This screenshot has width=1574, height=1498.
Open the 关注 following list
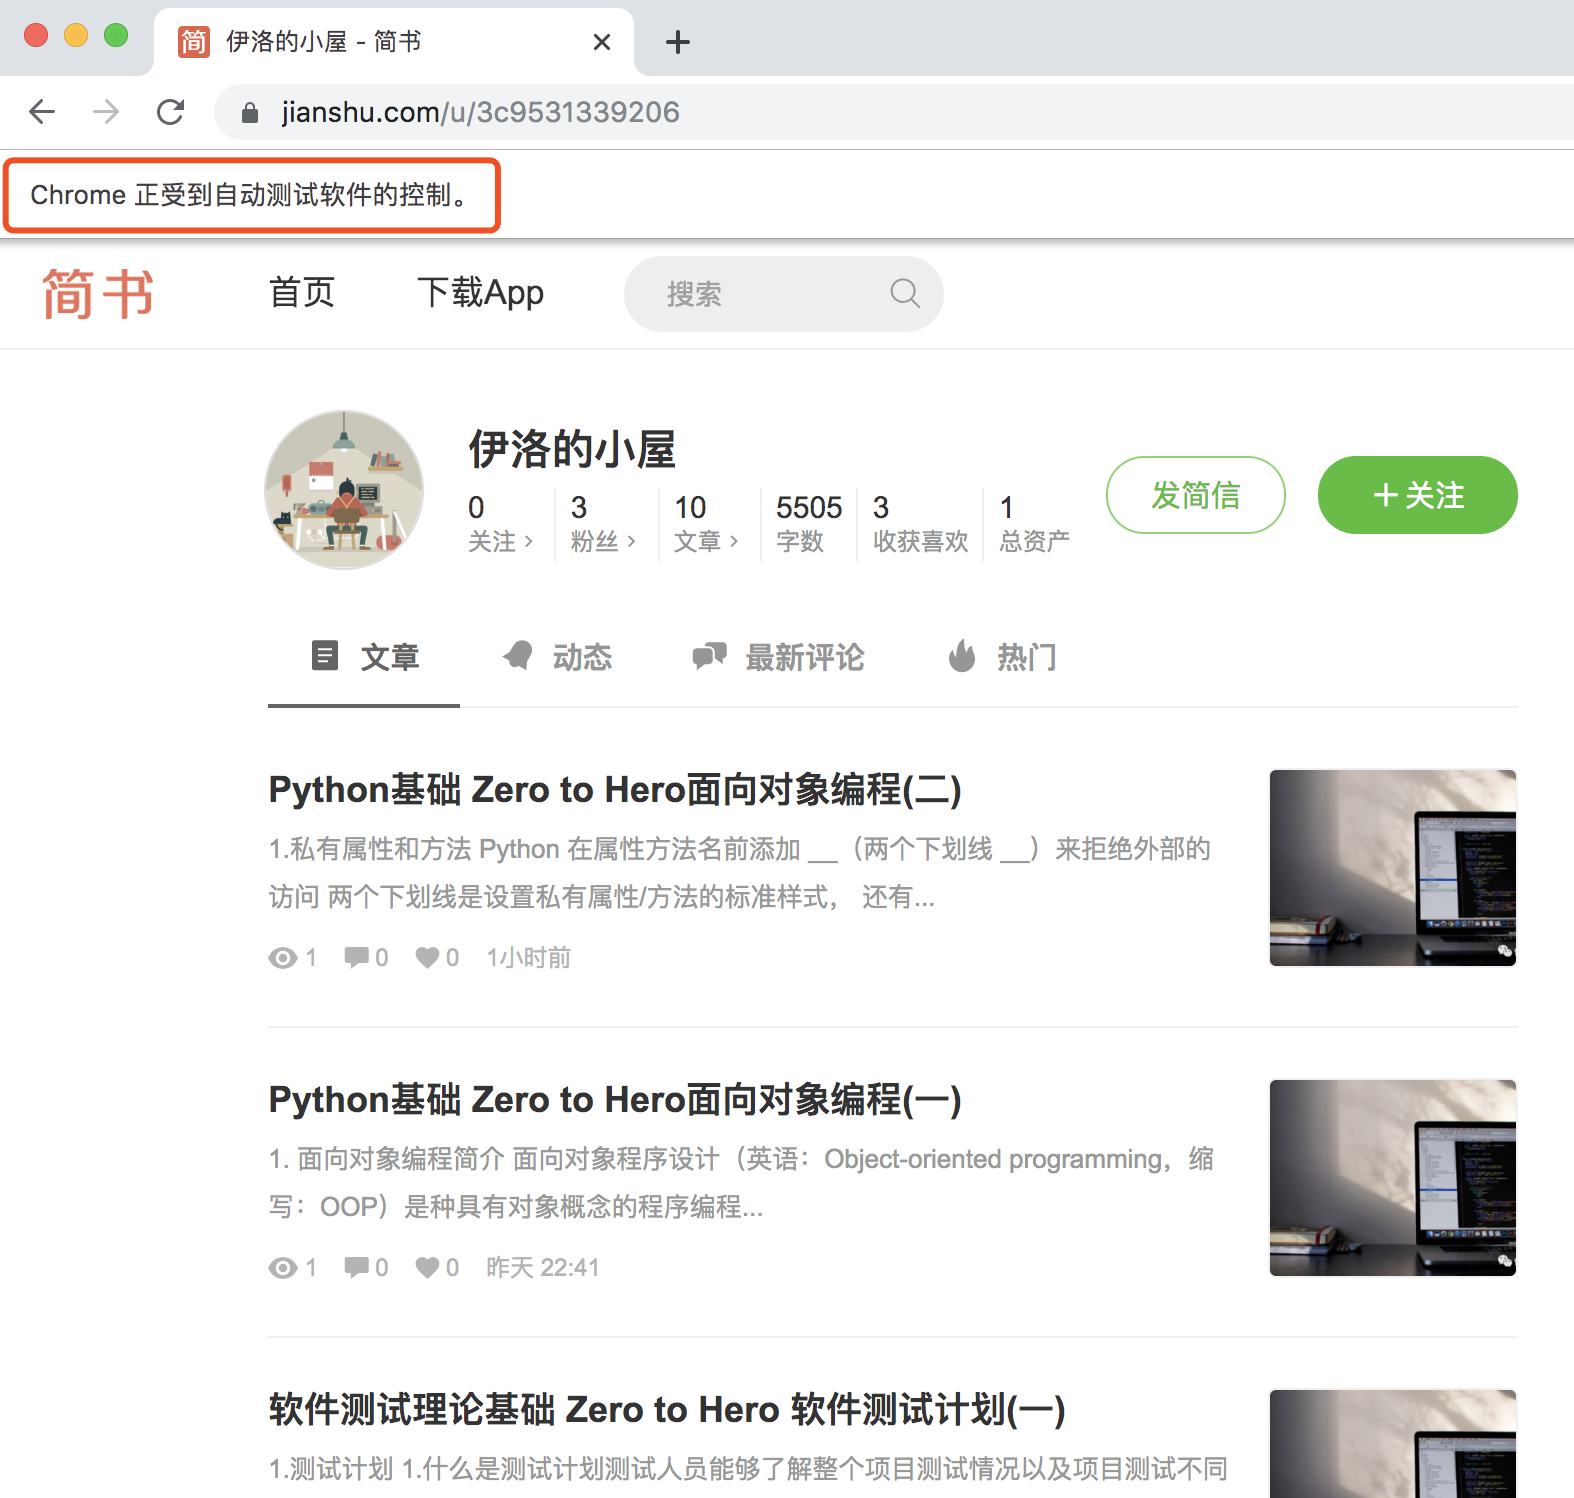[501, 525]
